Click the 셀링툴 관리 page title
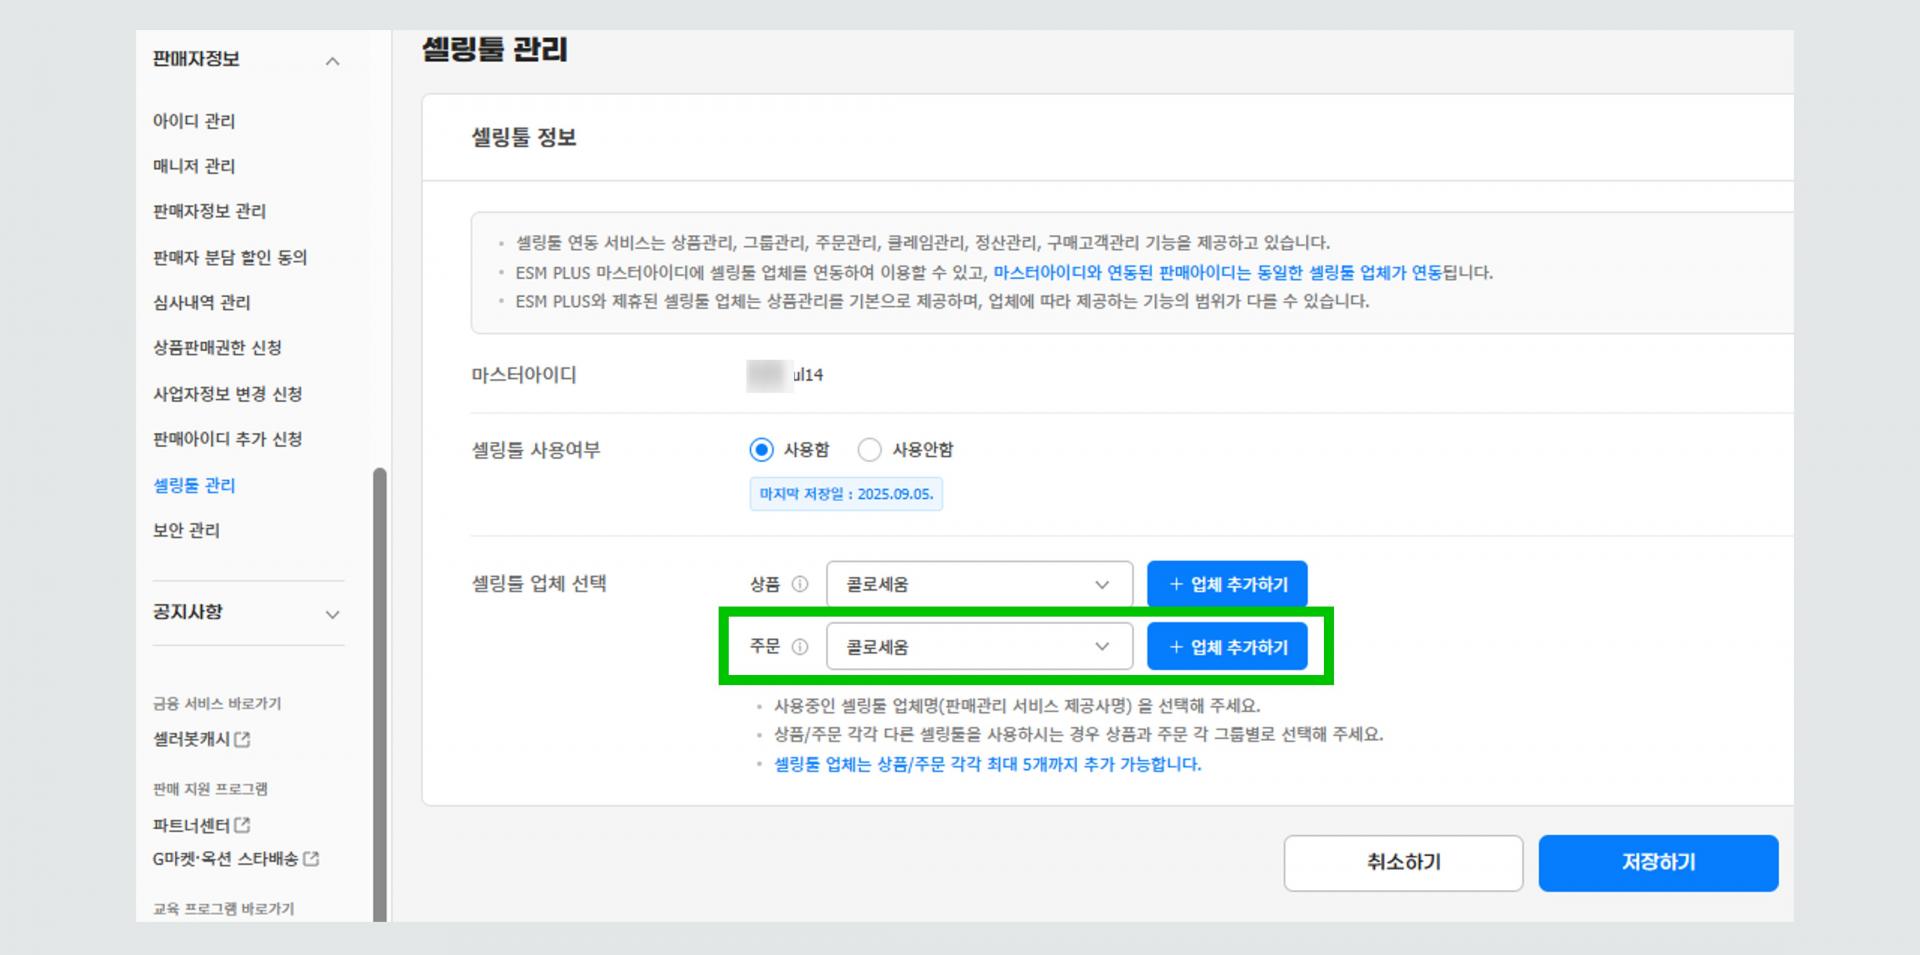The height and width of the screenshot is (955, 1920). click(x=494, y=49)
